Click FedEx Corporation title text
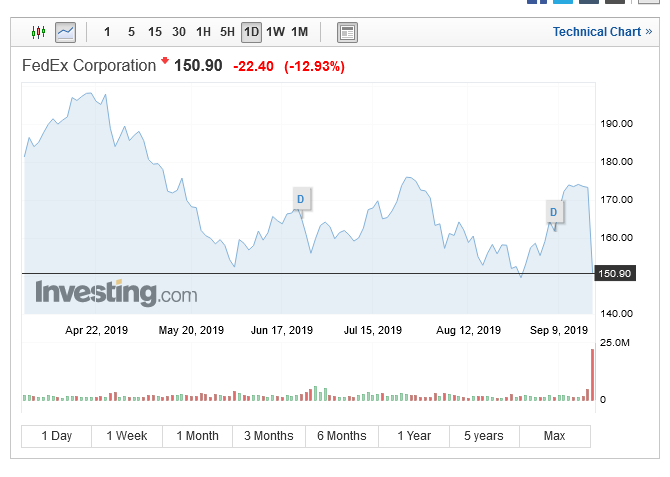This screenshot has width=670, height=477. point(89,66)
